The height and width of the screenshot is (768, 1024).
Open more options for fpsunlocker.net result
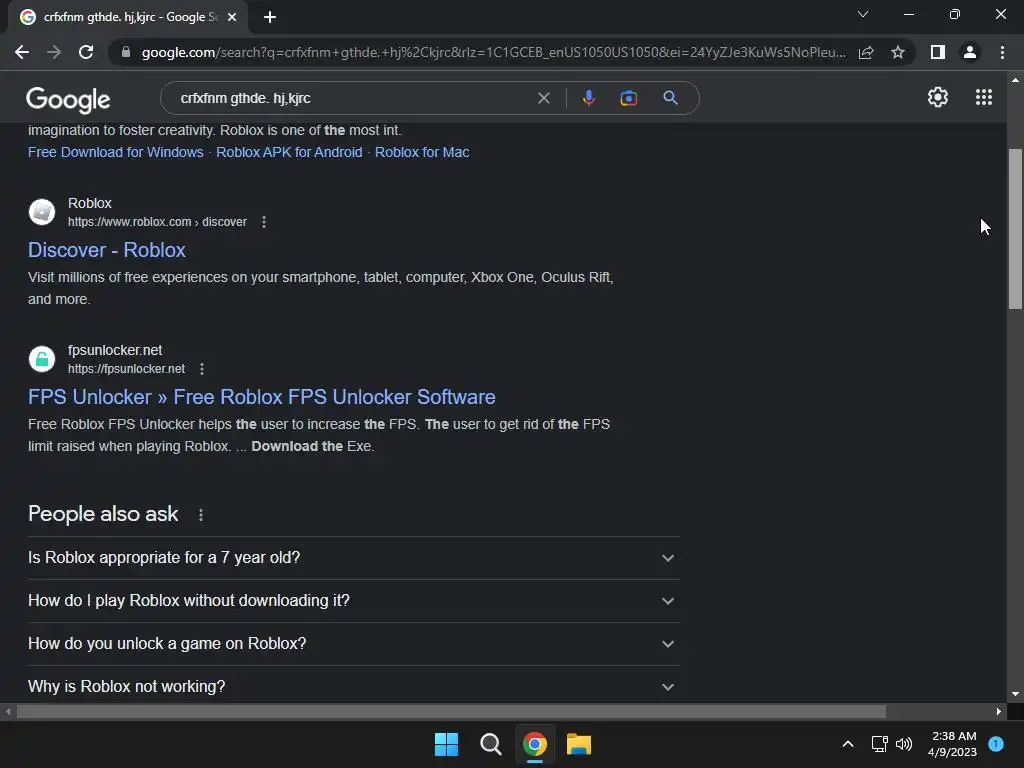[202, 369]
